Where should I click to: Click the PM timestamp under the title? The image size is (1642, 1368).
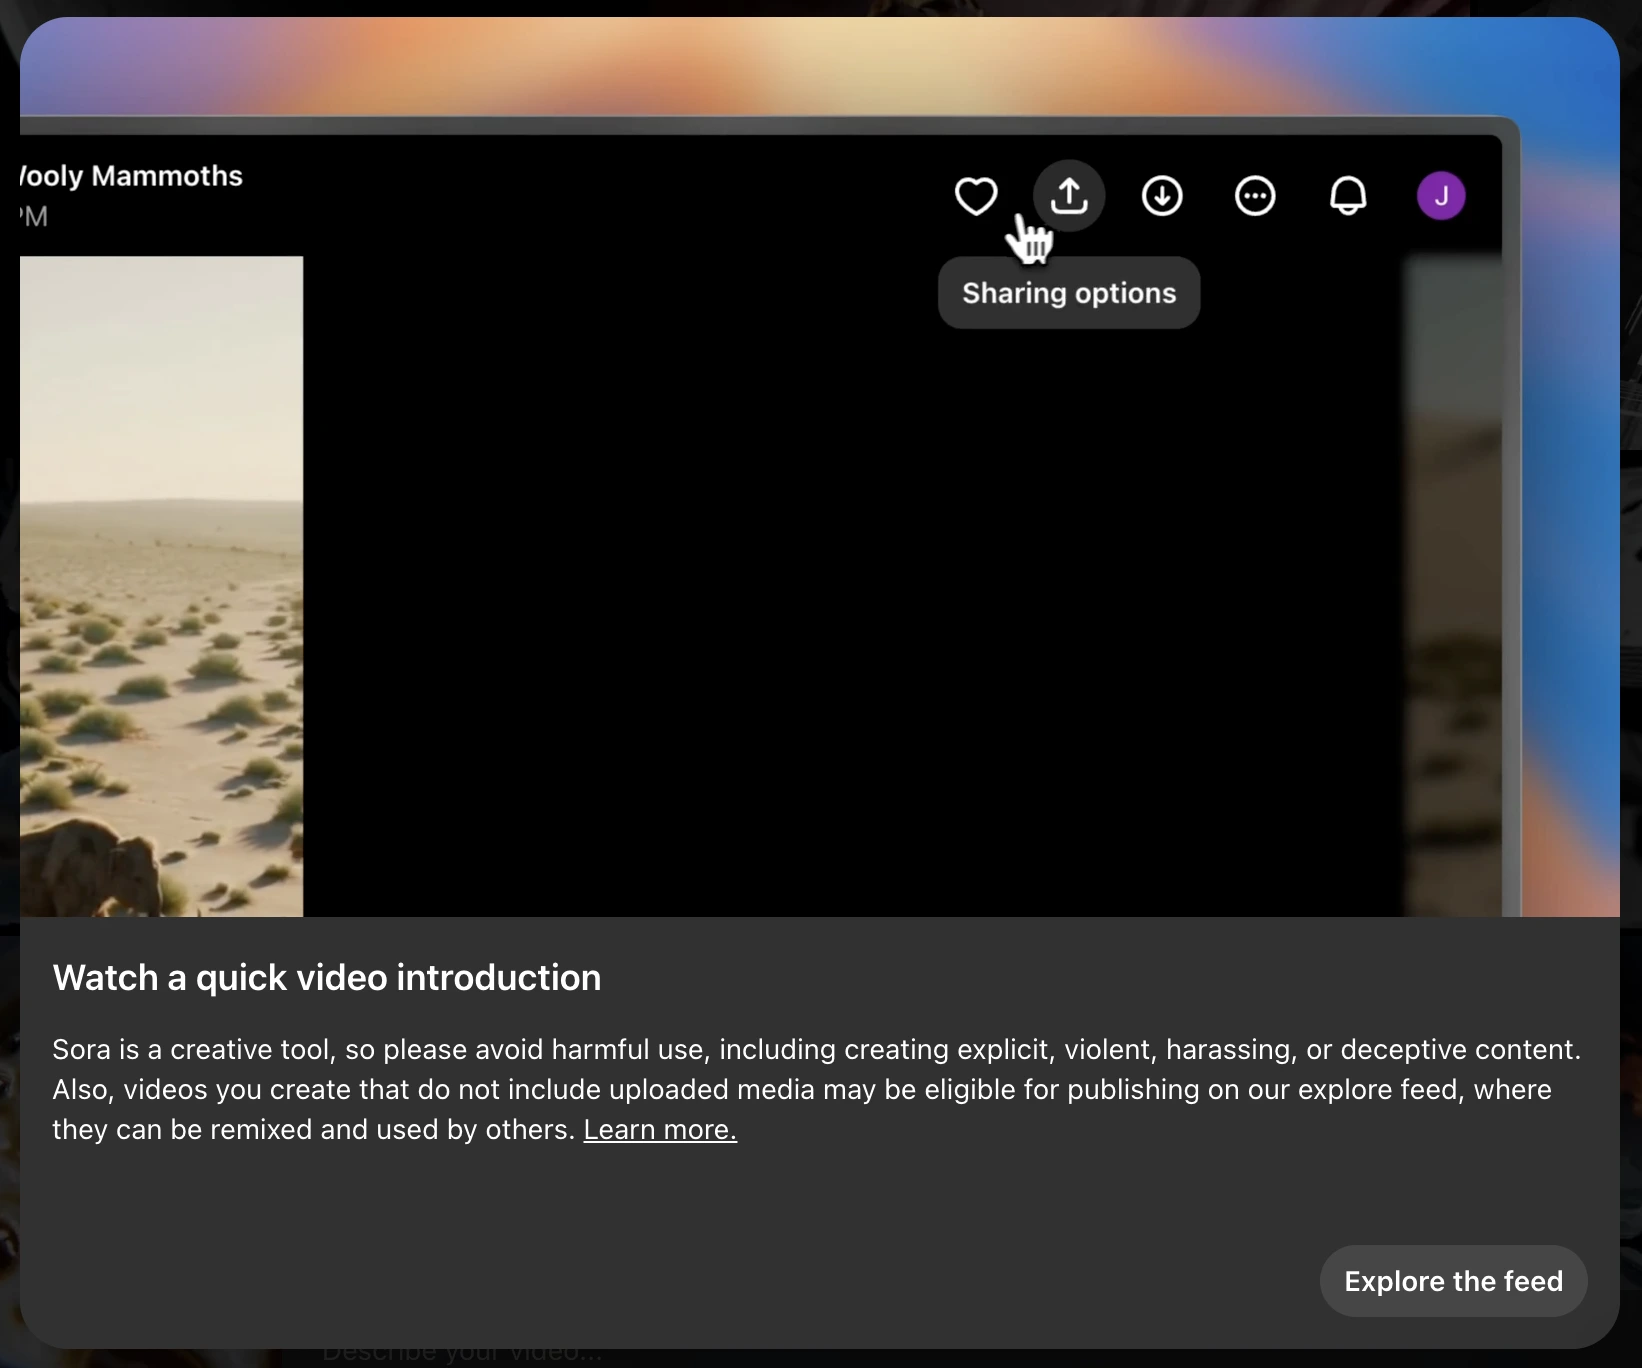point(35,217)
